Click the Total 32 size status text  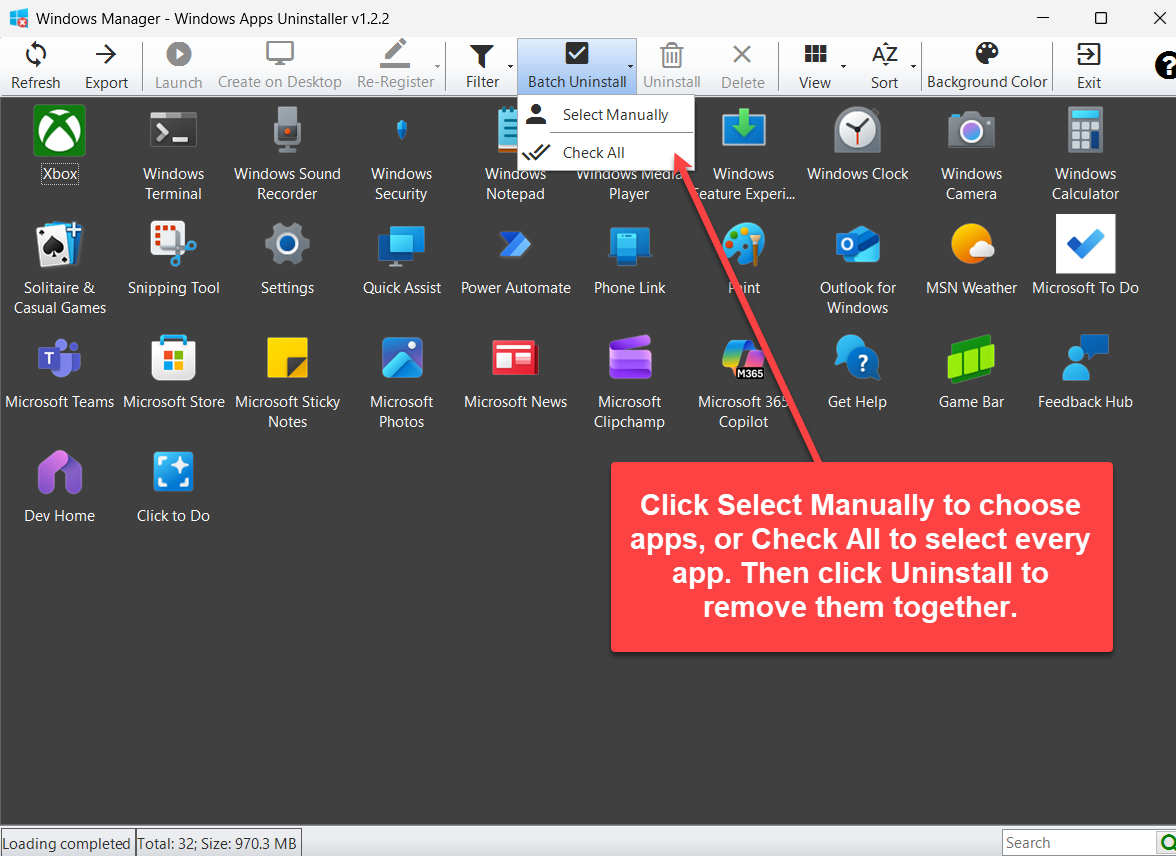pyautogui.click(x=218, y=843)
